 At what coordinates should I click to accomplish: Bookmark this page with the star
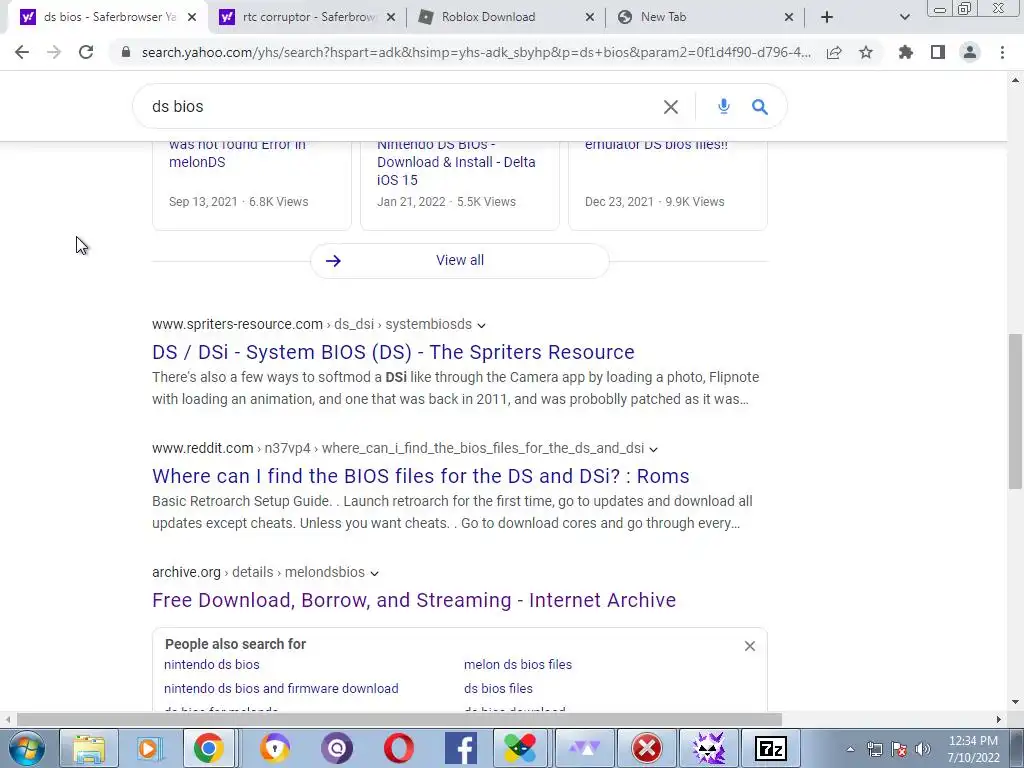coord(866,52)
